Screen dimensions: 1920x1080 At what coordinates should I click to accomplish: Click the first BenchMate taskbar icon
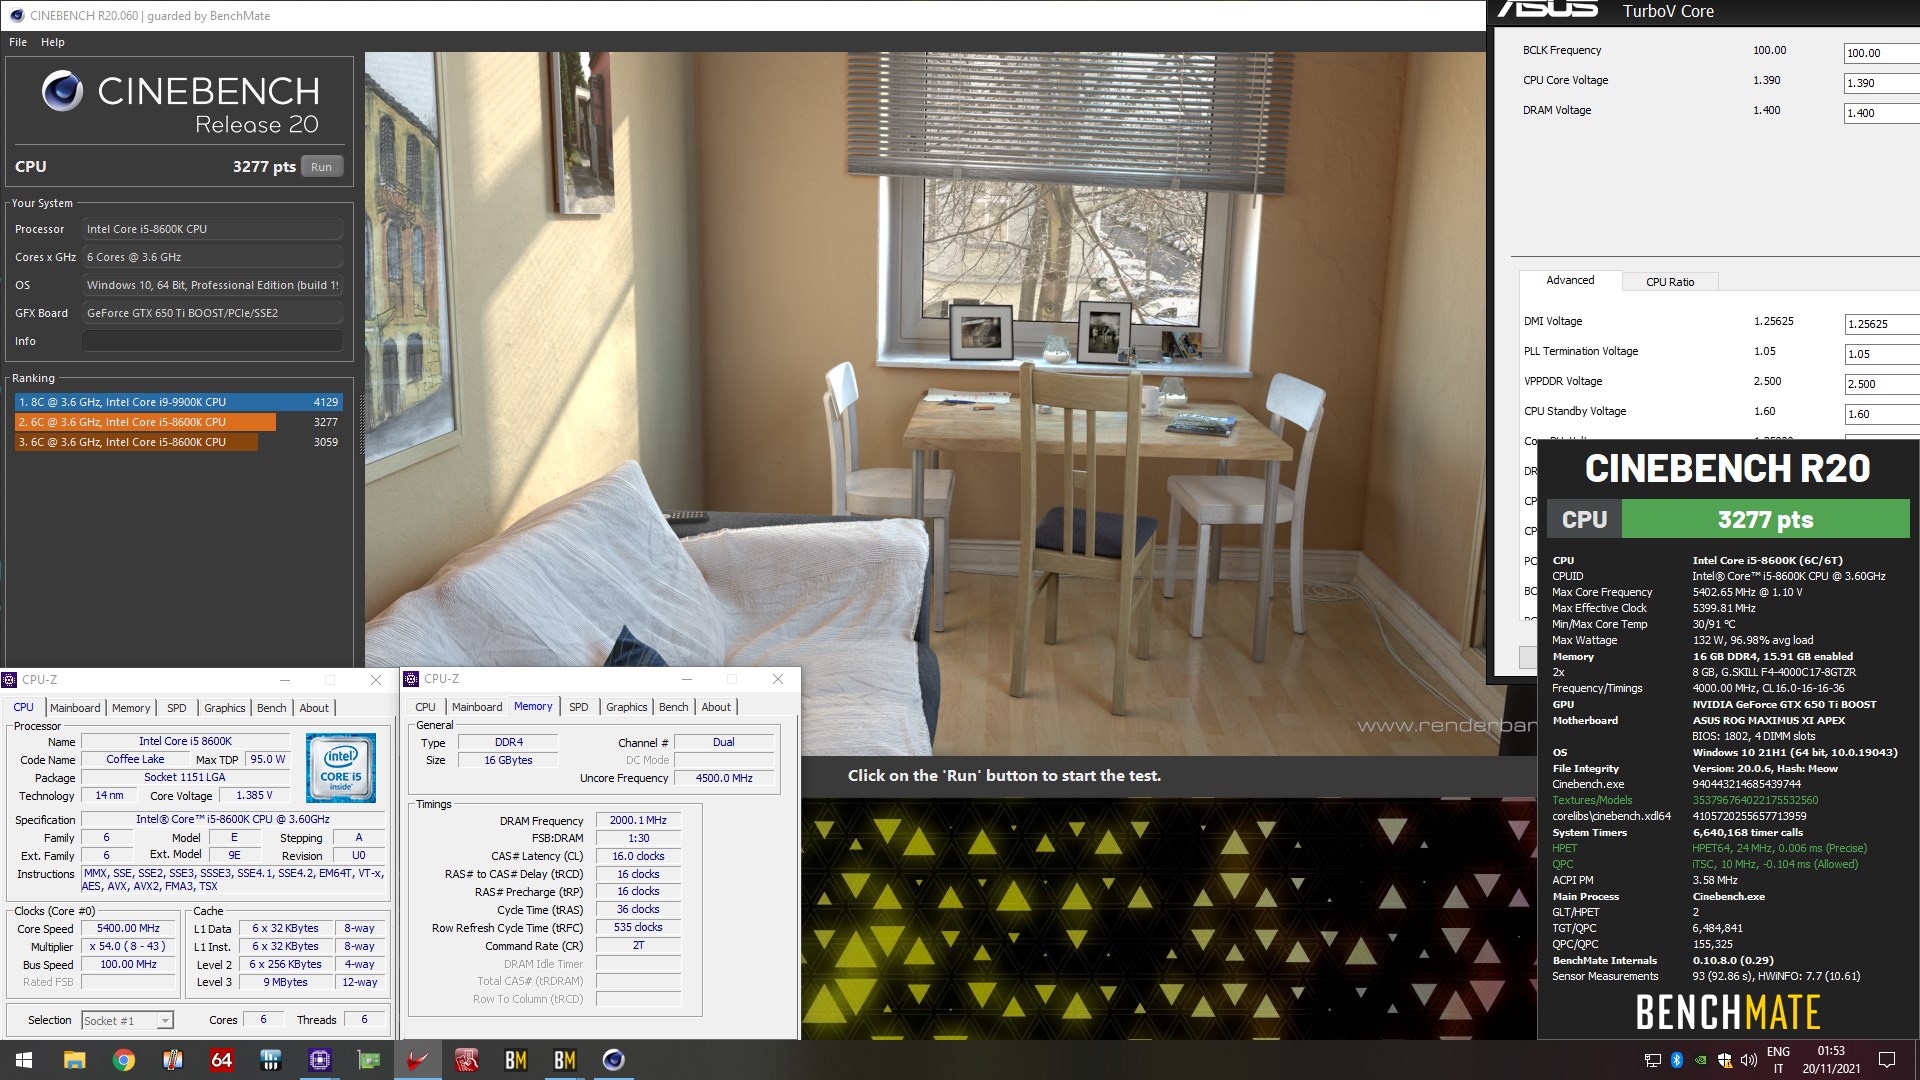pyautogui.click(x=515, y=1060)
